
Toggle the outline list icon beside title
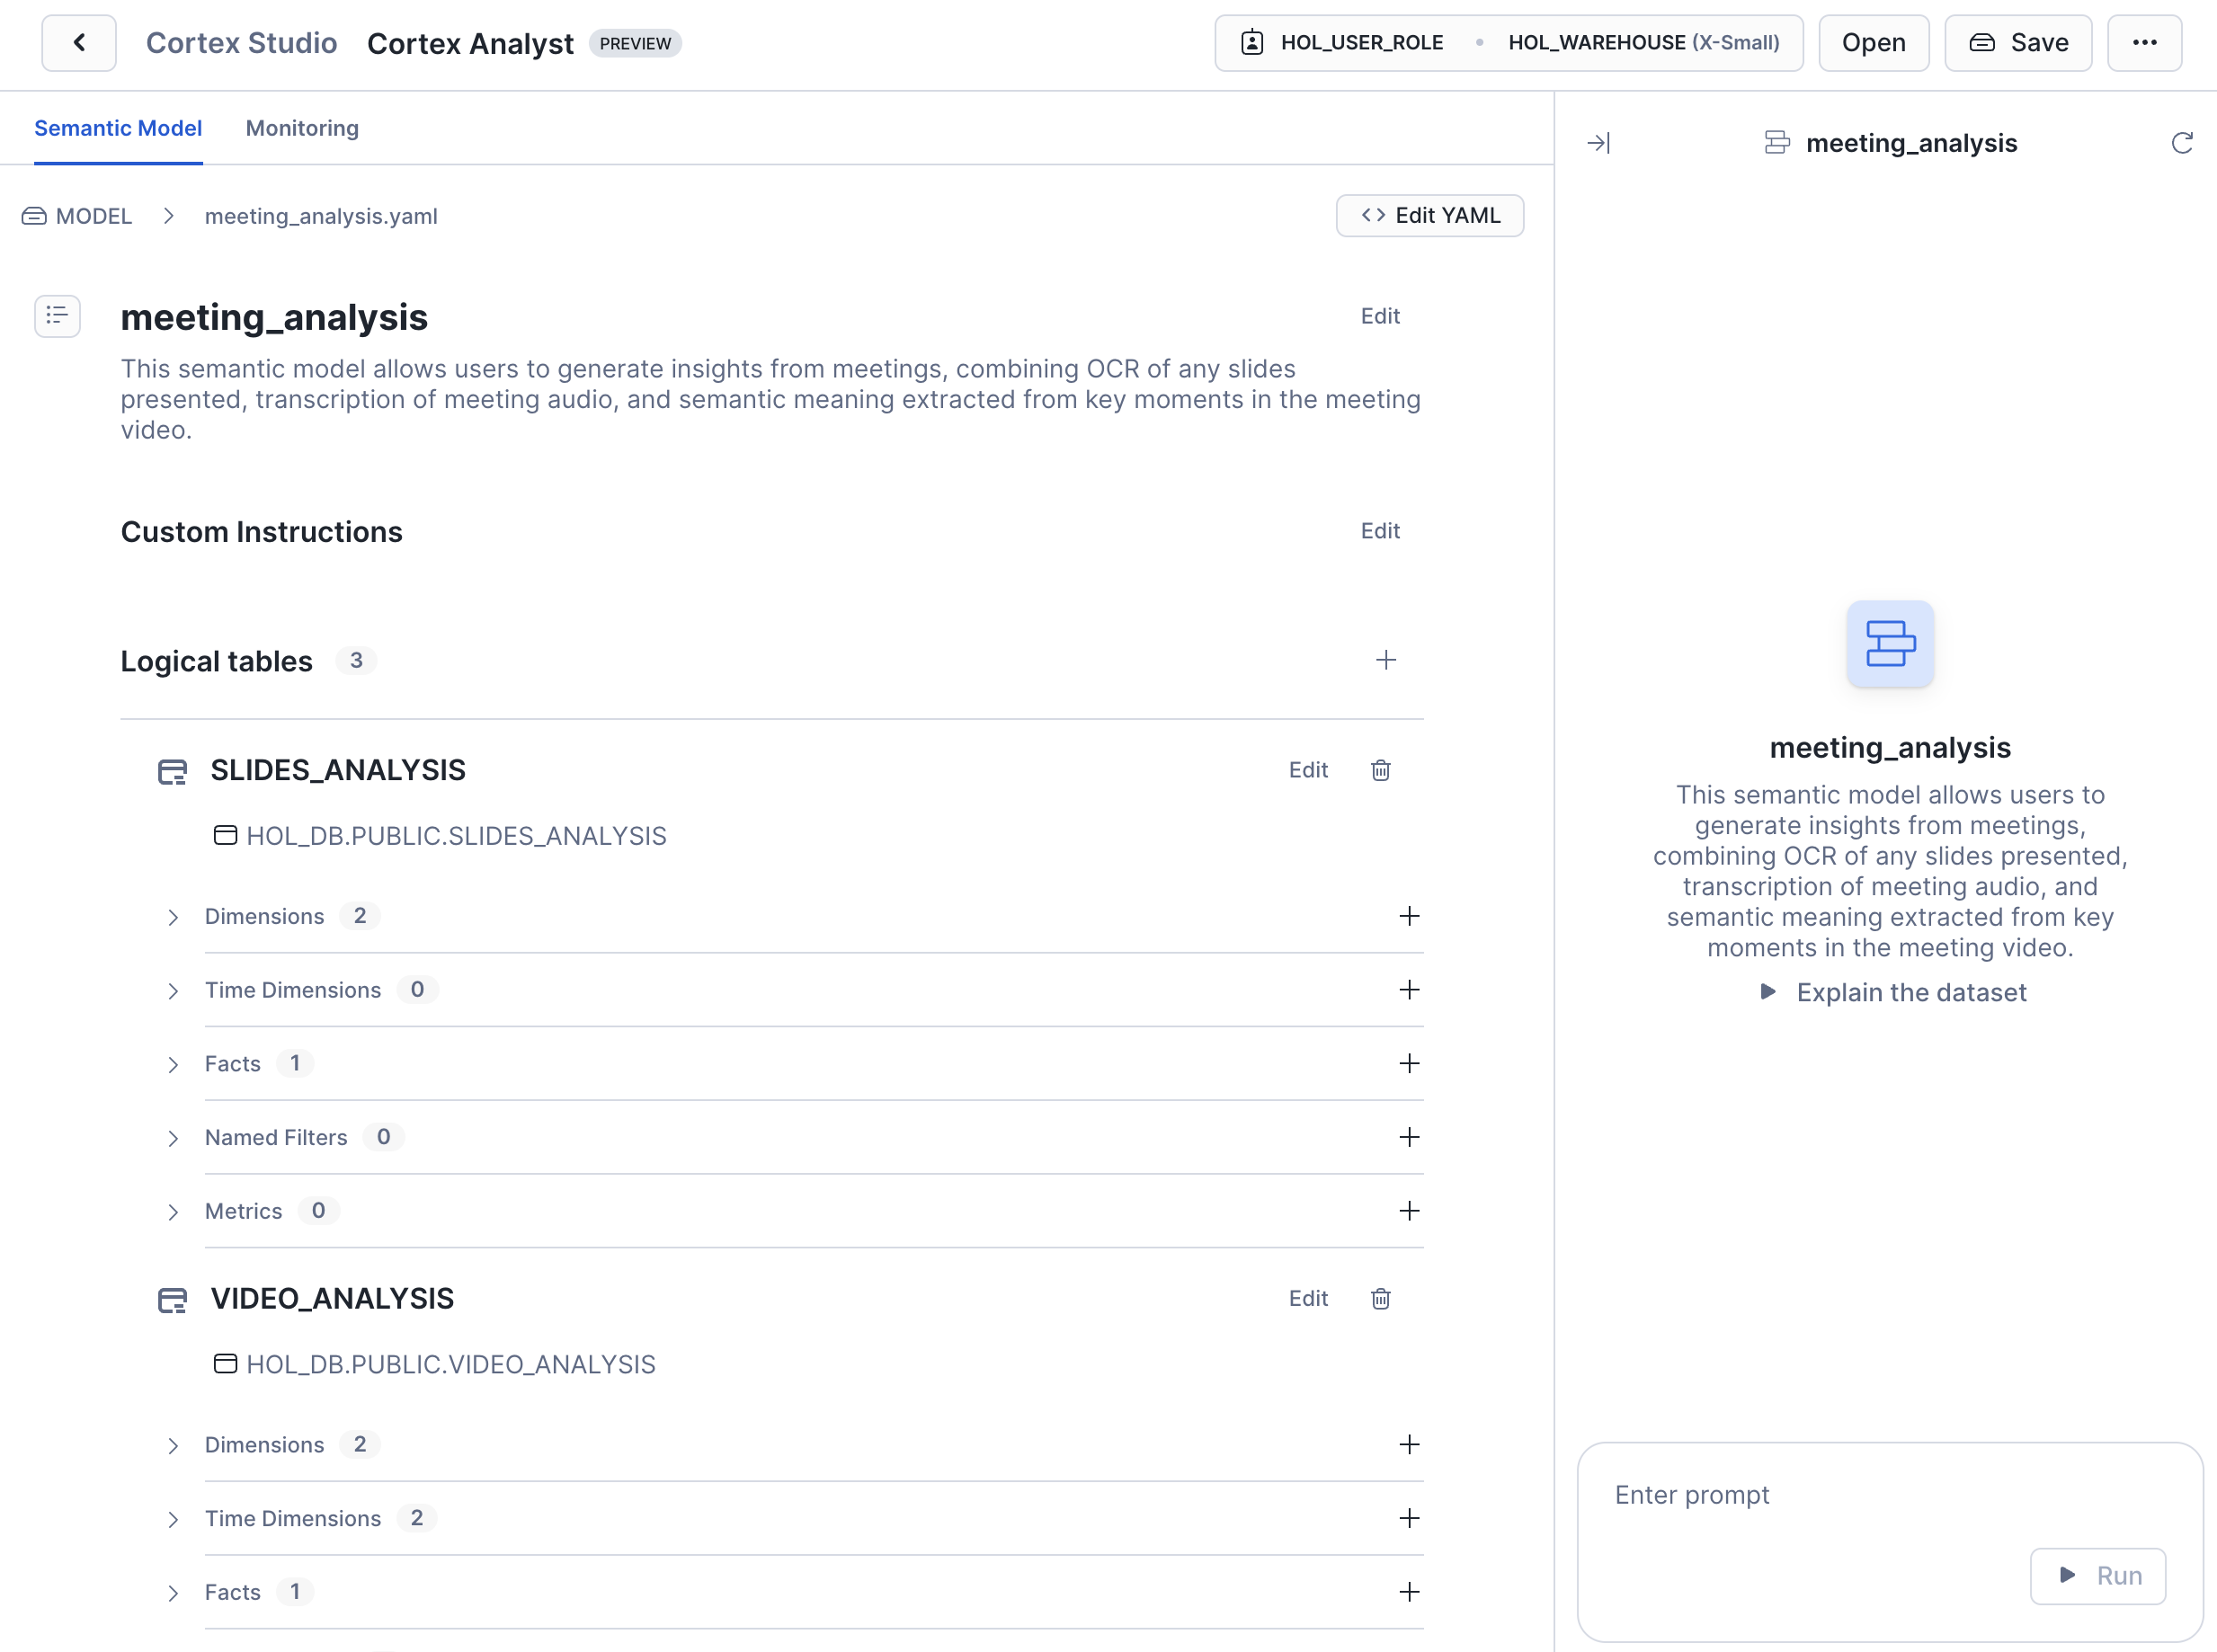tap(57, 316)
